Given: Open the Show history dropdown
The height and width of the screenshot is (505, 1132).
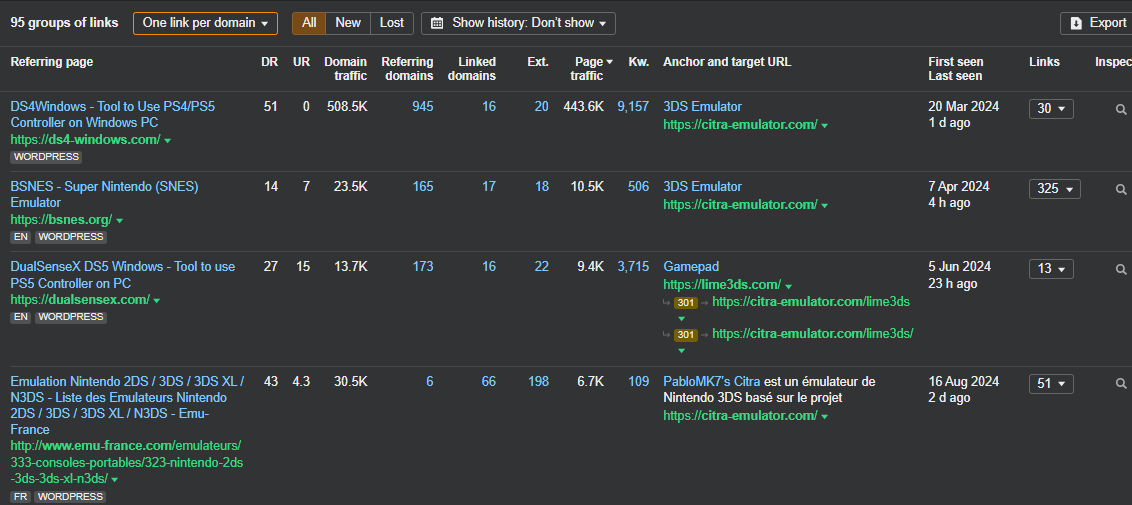Looking at the screenshot, I should click(518, 23).
